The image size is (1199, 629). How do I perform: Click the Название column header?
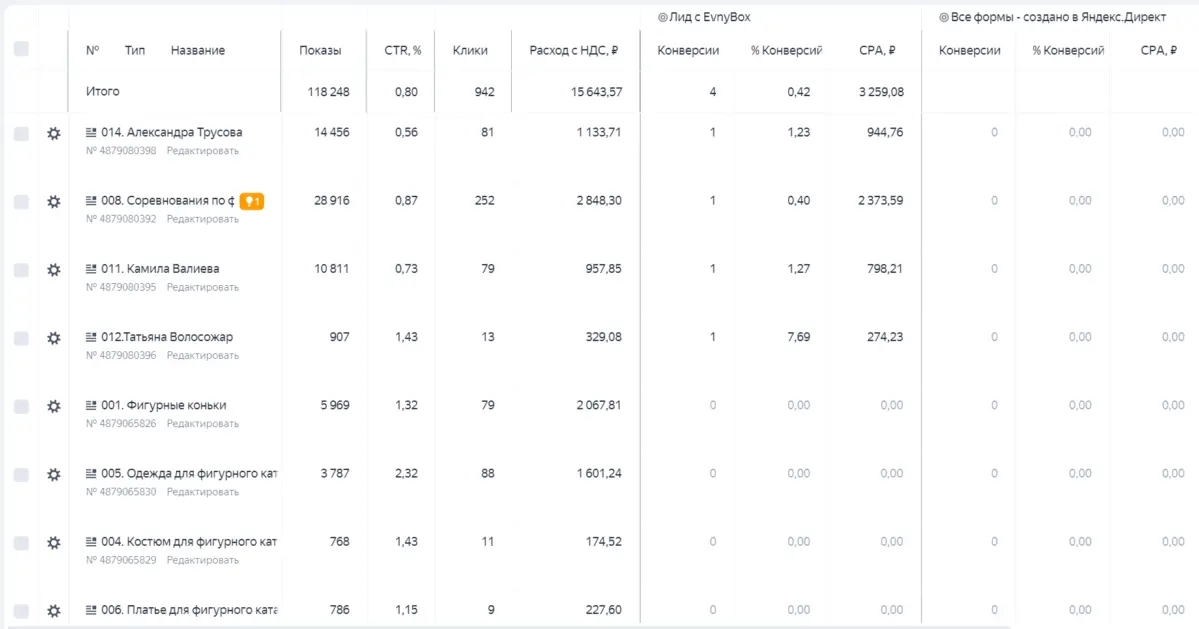pyautogui.click(x=198, y=50)
